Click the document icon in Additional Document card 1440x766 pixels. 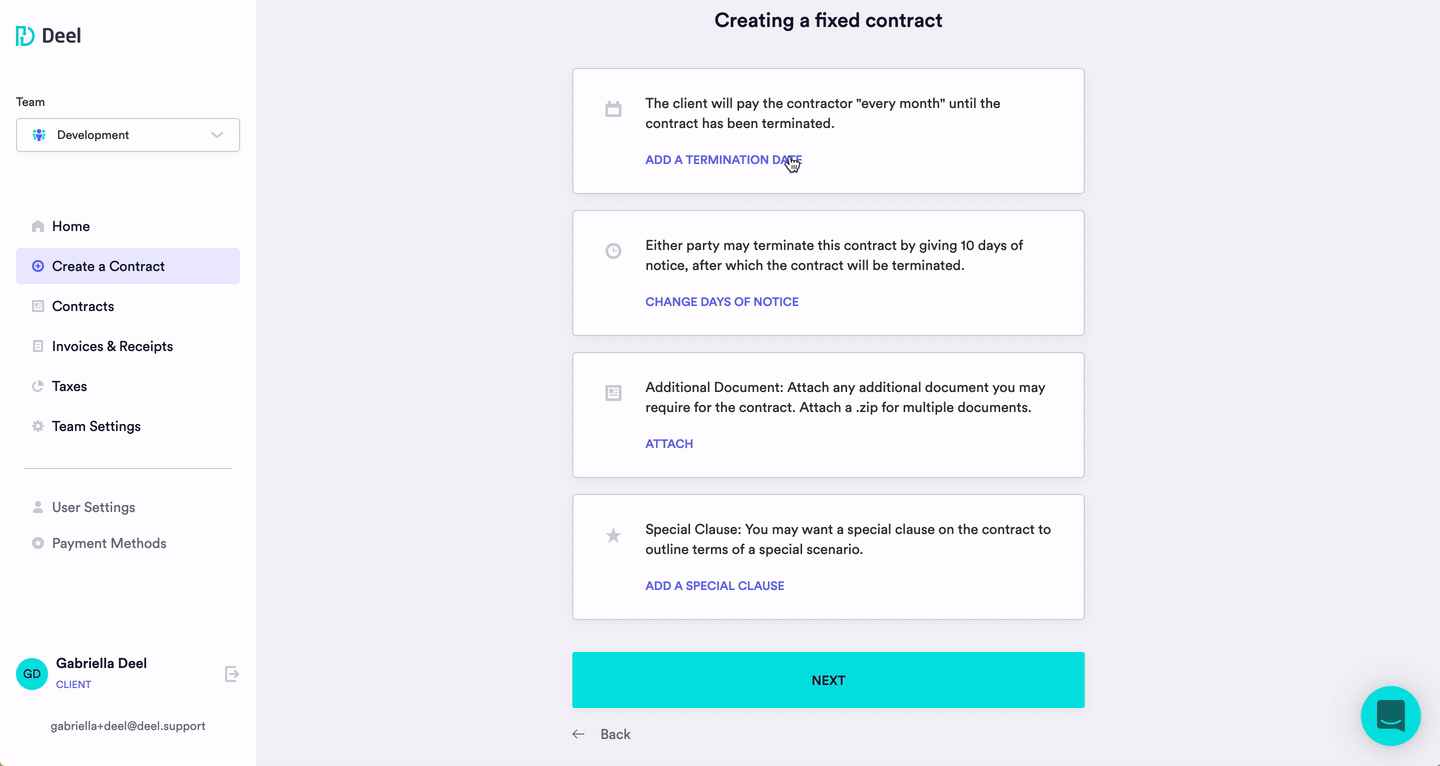click(613, 393)
